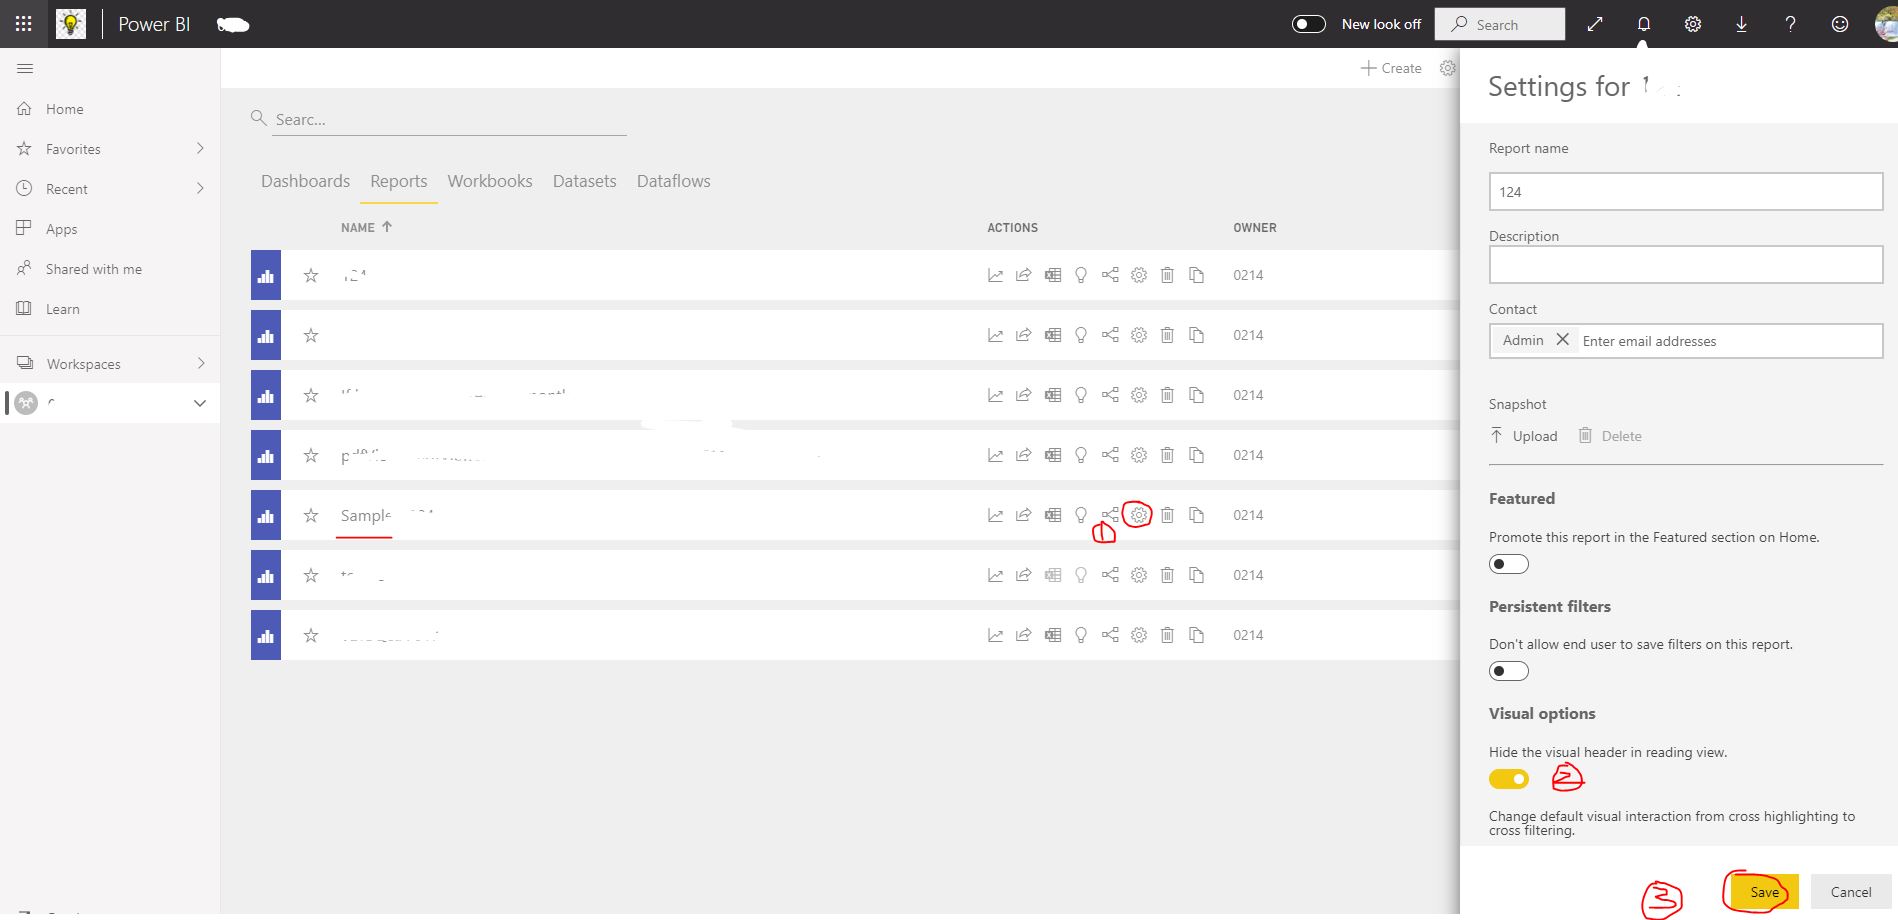Viewport: 1898px width, 920px height.
Task: Open settings gear for the Sample report
Action: (1139, 515)
